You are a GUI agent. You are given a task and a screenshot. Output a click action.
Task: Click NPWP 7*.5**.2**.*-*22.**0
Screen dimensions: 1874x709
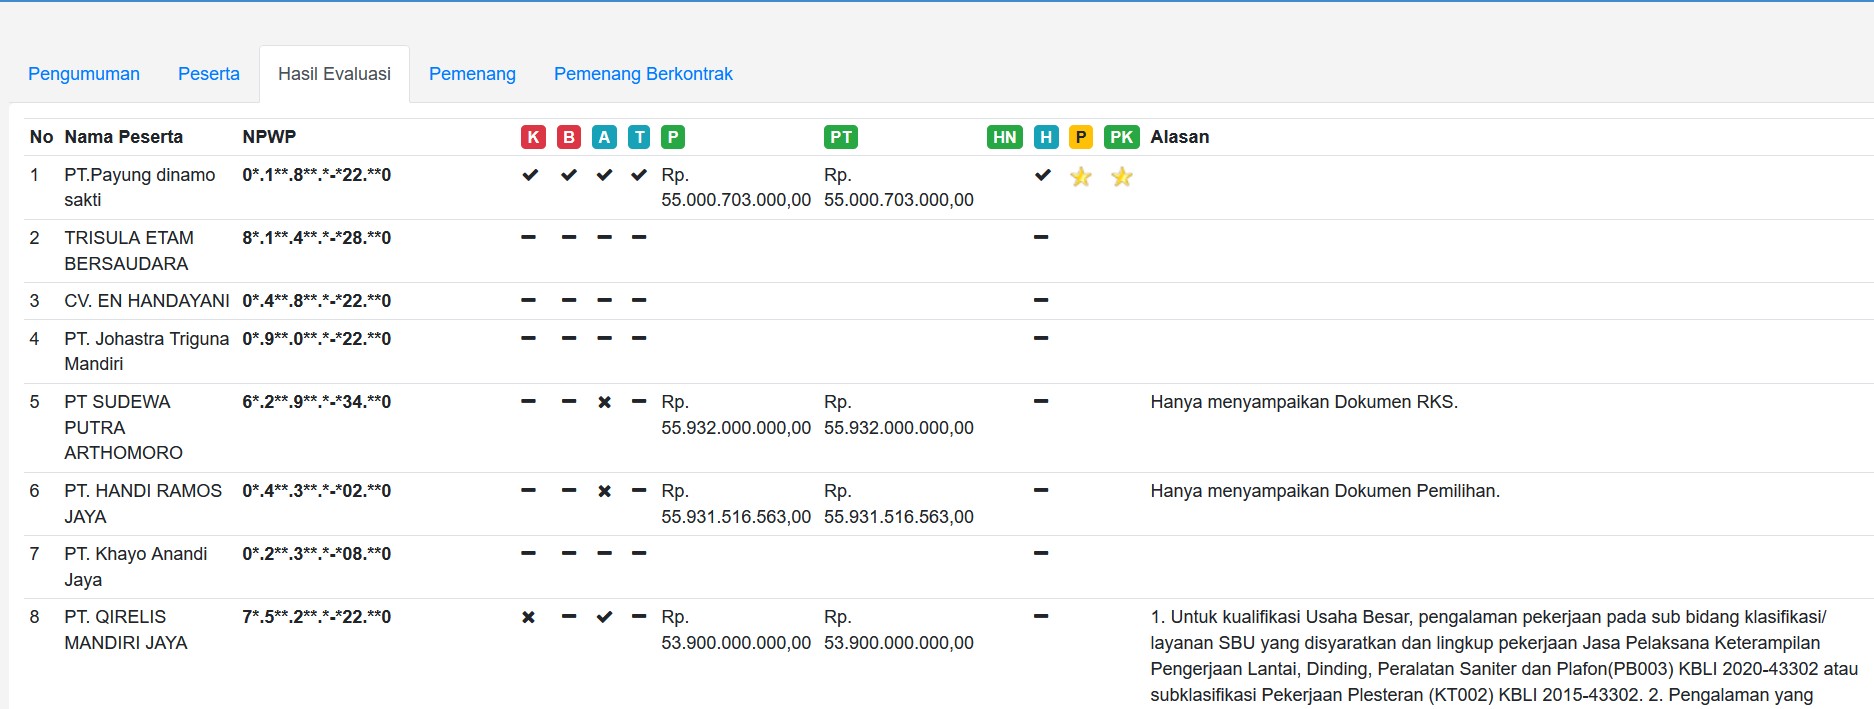click(x=317, y=617)
